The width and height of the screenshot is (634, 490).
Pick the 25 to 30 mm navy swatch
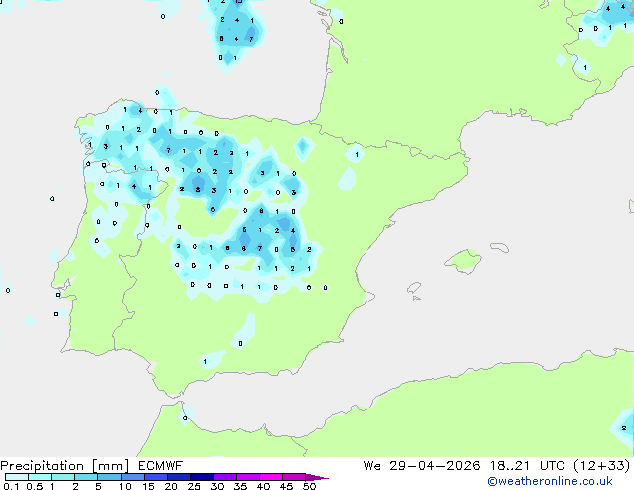point(201,477)
